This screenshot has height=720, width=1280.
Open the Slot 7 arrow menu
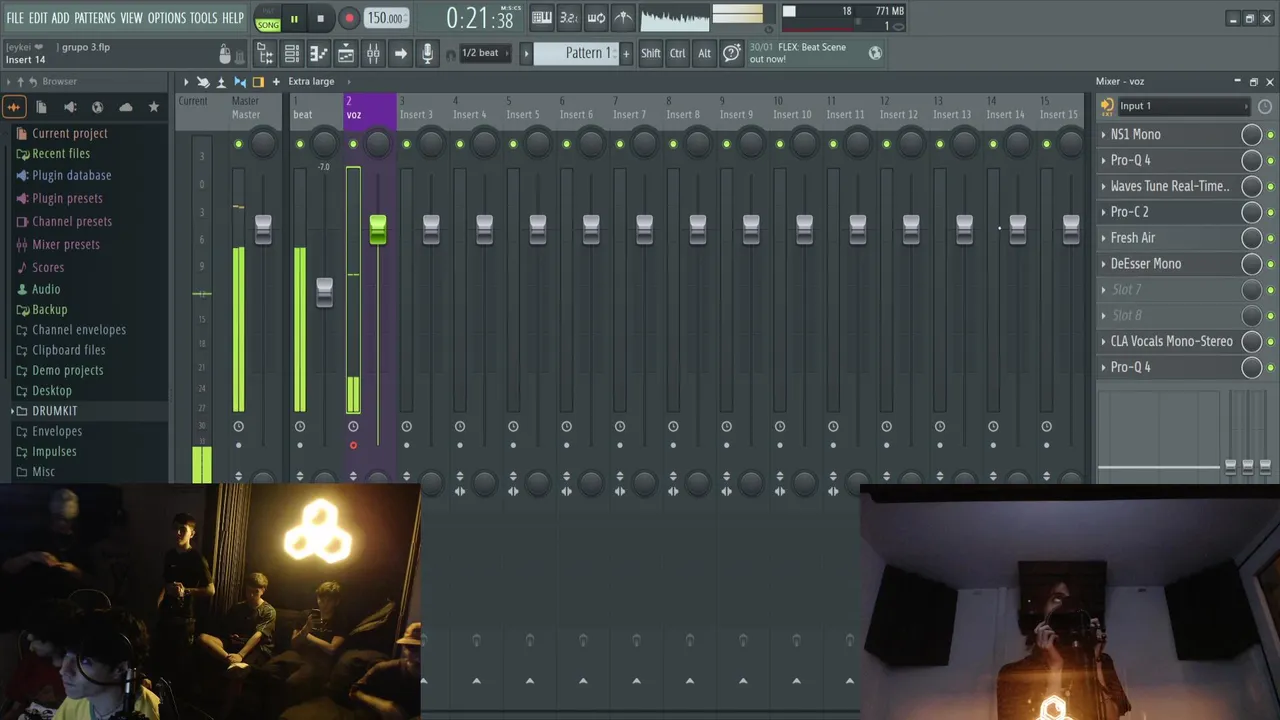1103,289
